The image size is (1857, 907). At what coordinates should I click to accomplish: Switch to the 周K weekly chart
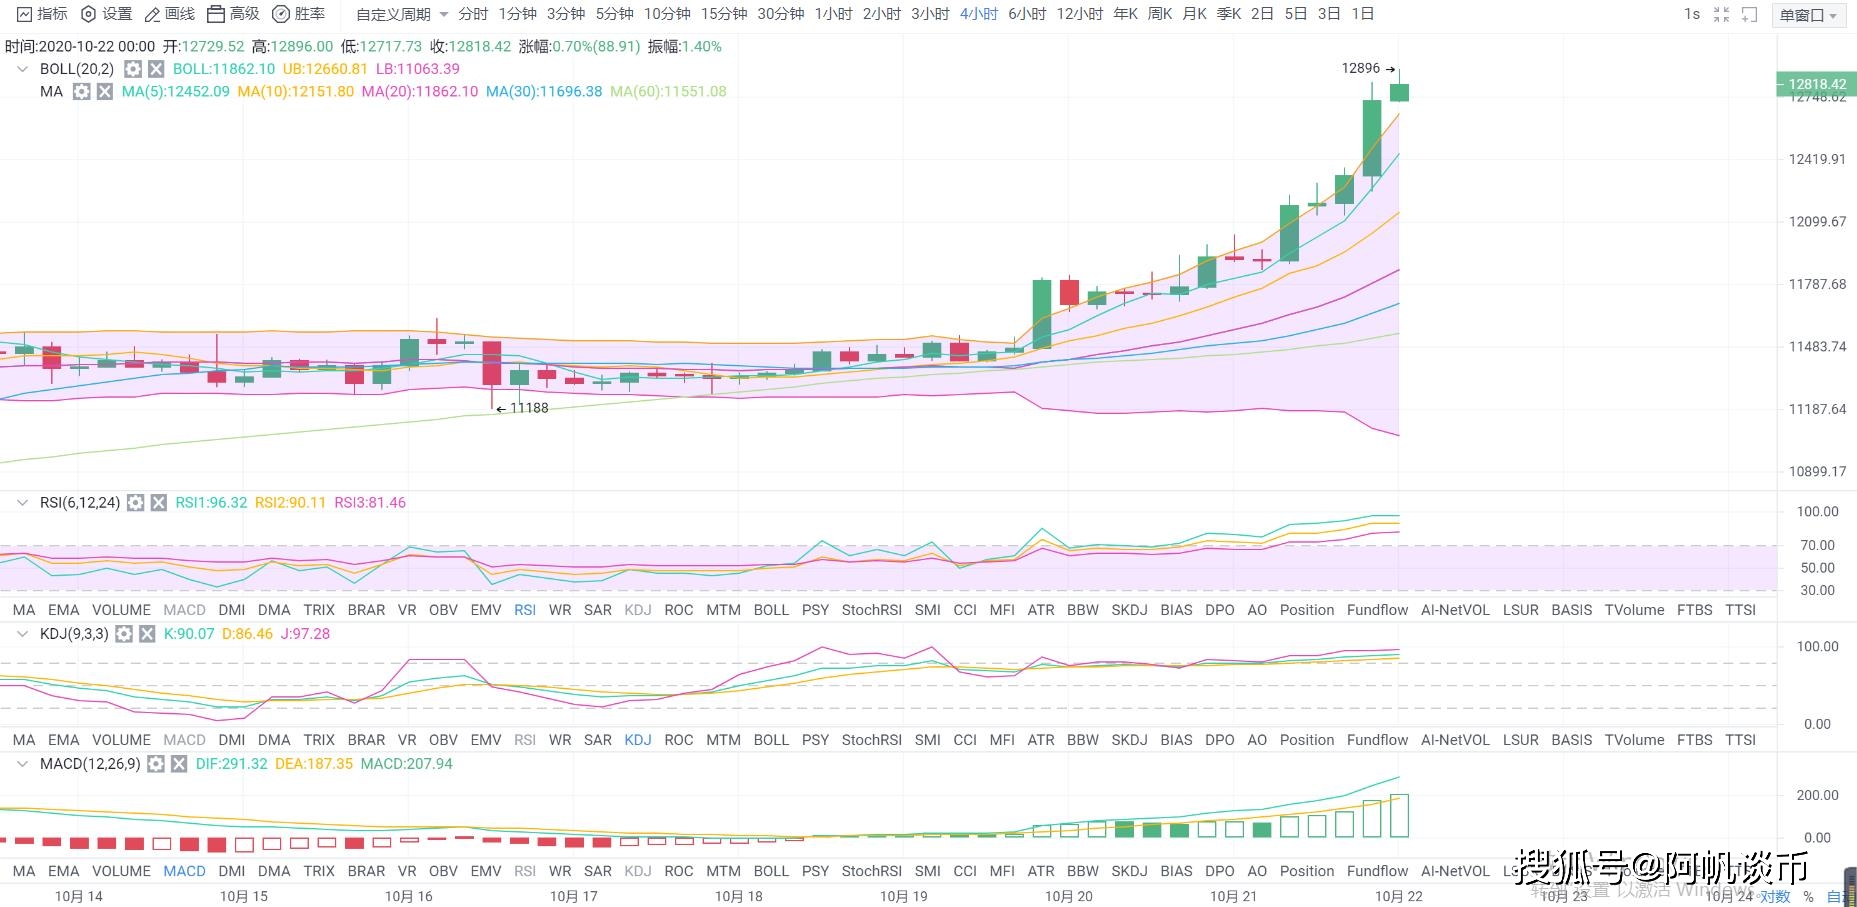tap(1160, 14)
